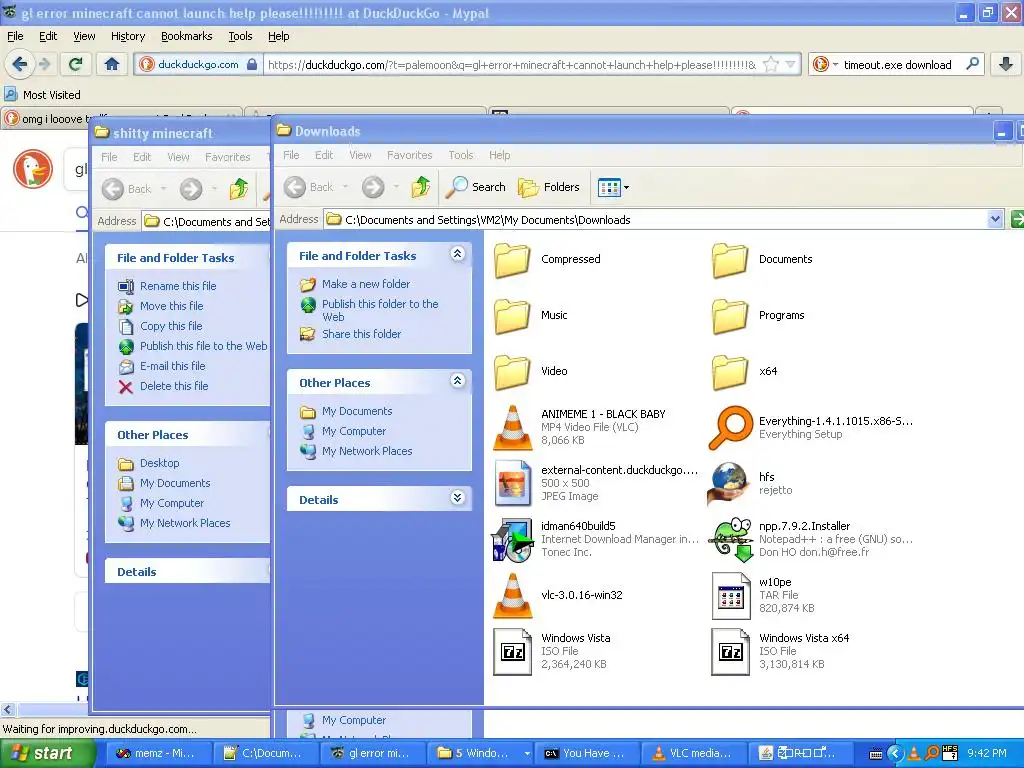Go to browser Home page icon
This screenshot has width=1024, height=768.
112,64
